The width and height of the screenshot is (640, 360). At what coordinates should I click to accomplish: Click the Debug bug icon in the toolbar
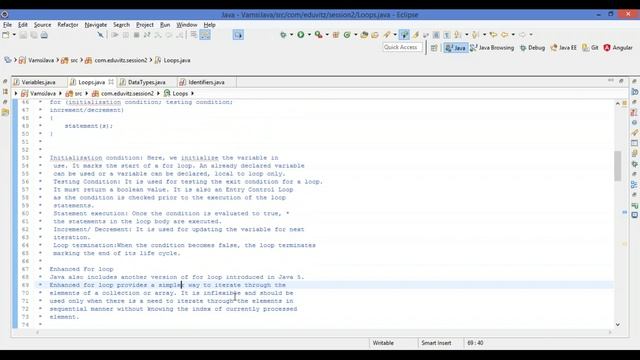coord(283,35)
